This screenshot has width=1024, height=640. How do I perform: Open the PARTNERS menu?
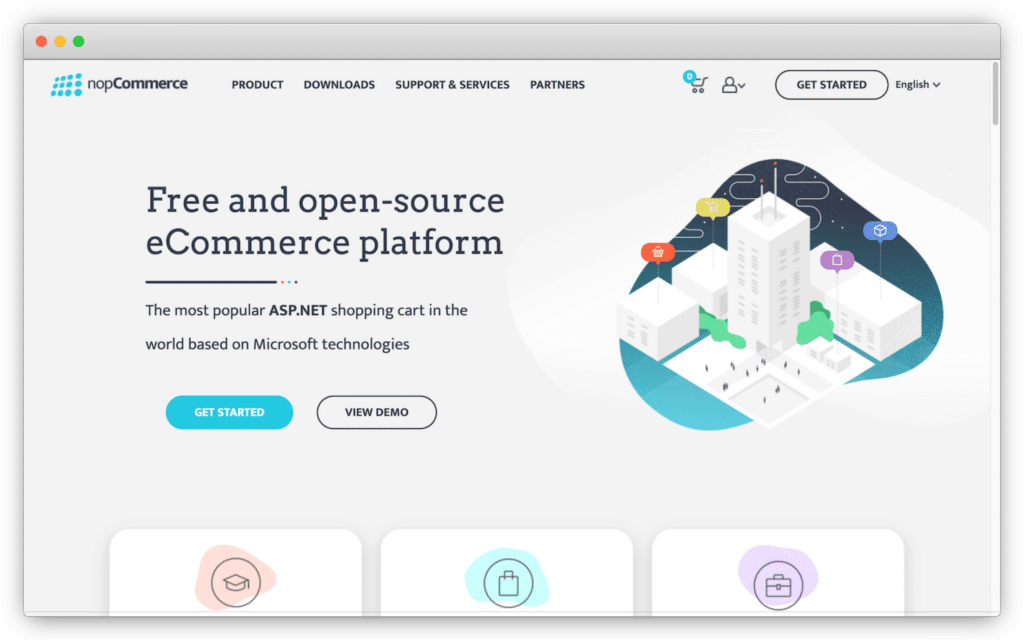point(557,85)
